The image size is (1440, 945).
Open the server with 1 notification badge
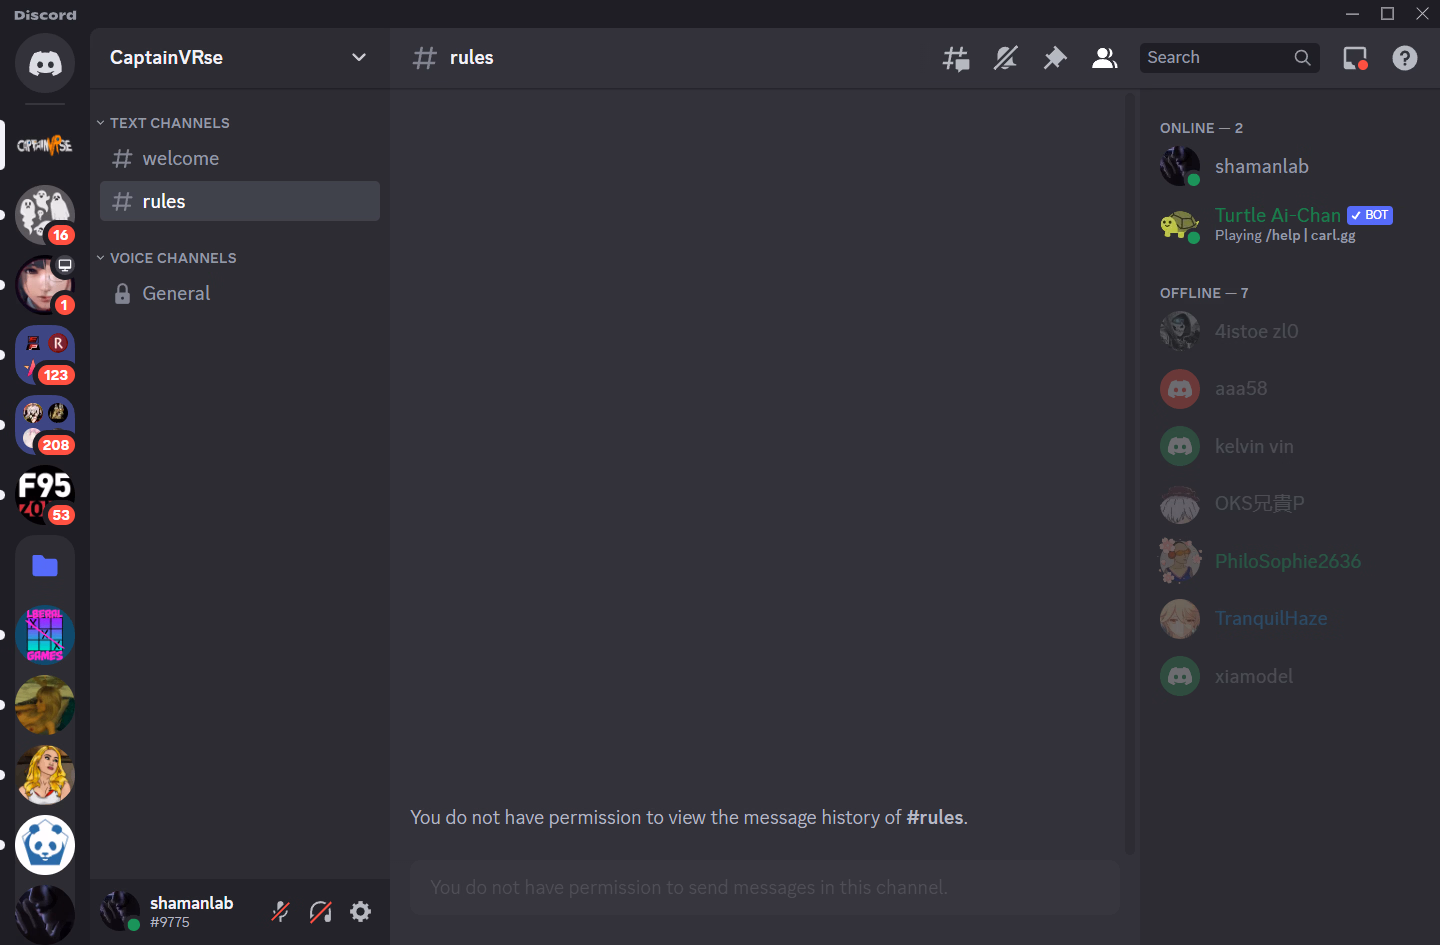(45, 285)
